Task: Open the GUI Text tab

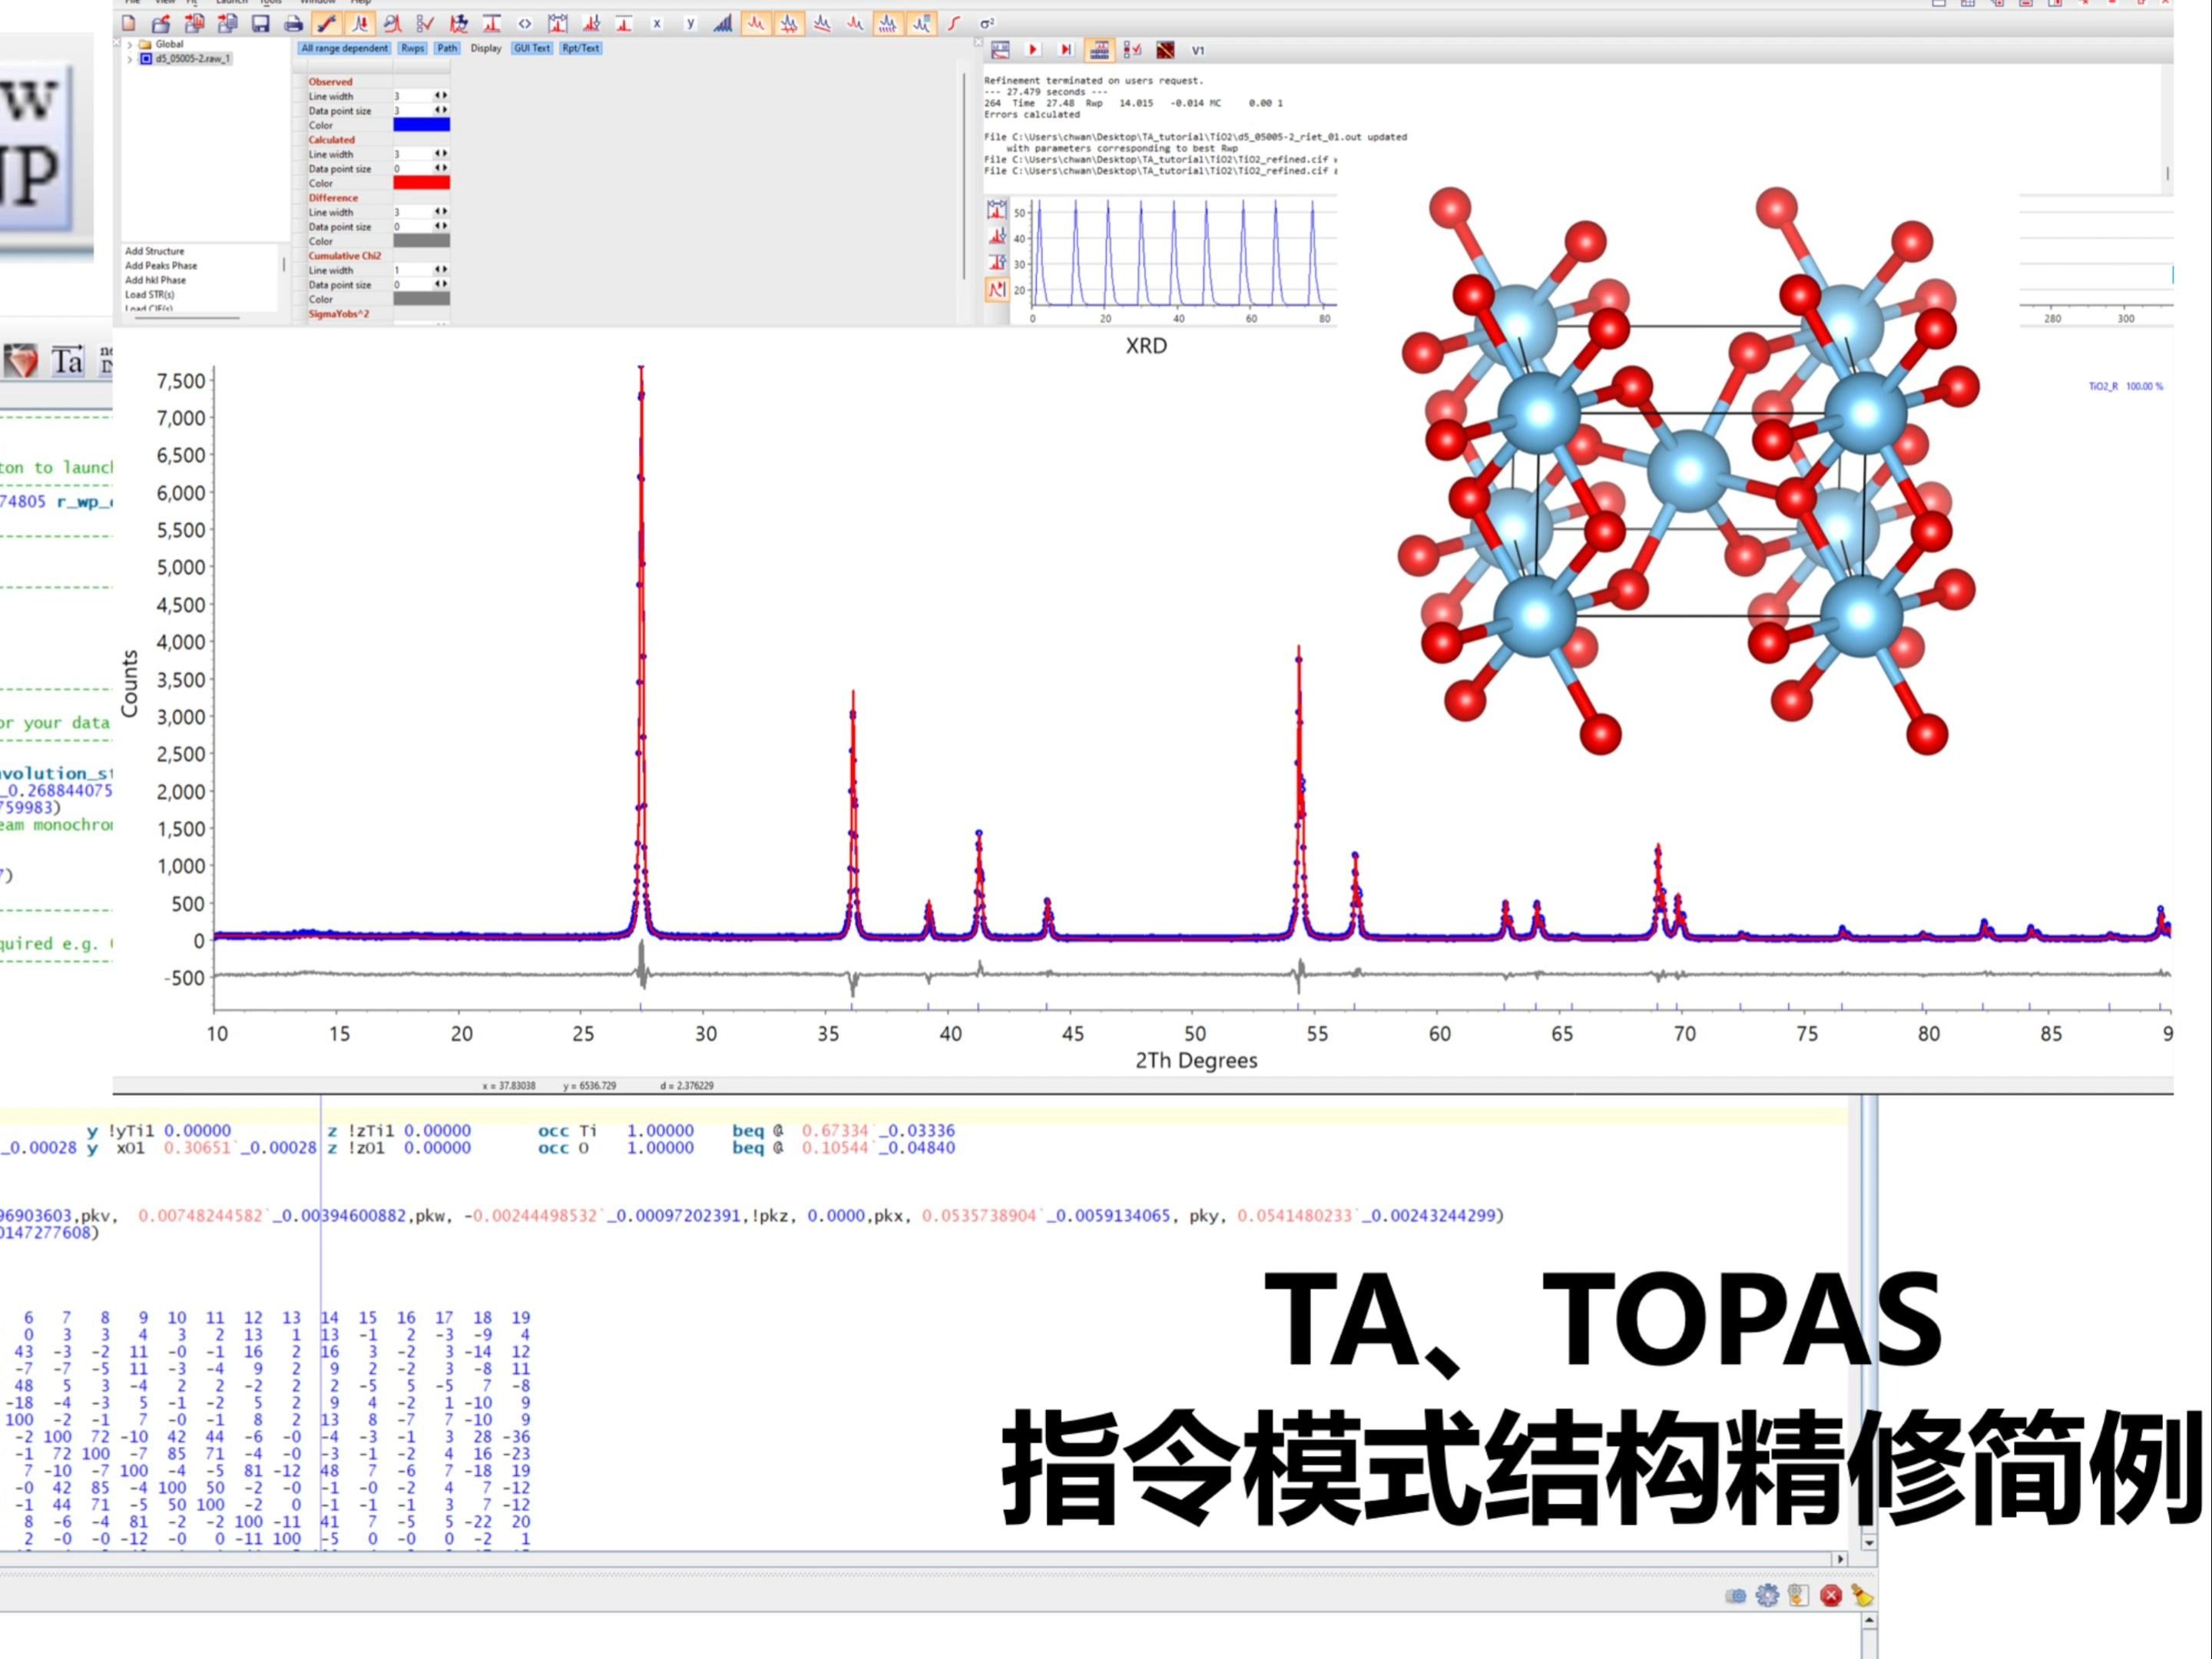Action: click(x=532, y=48)
